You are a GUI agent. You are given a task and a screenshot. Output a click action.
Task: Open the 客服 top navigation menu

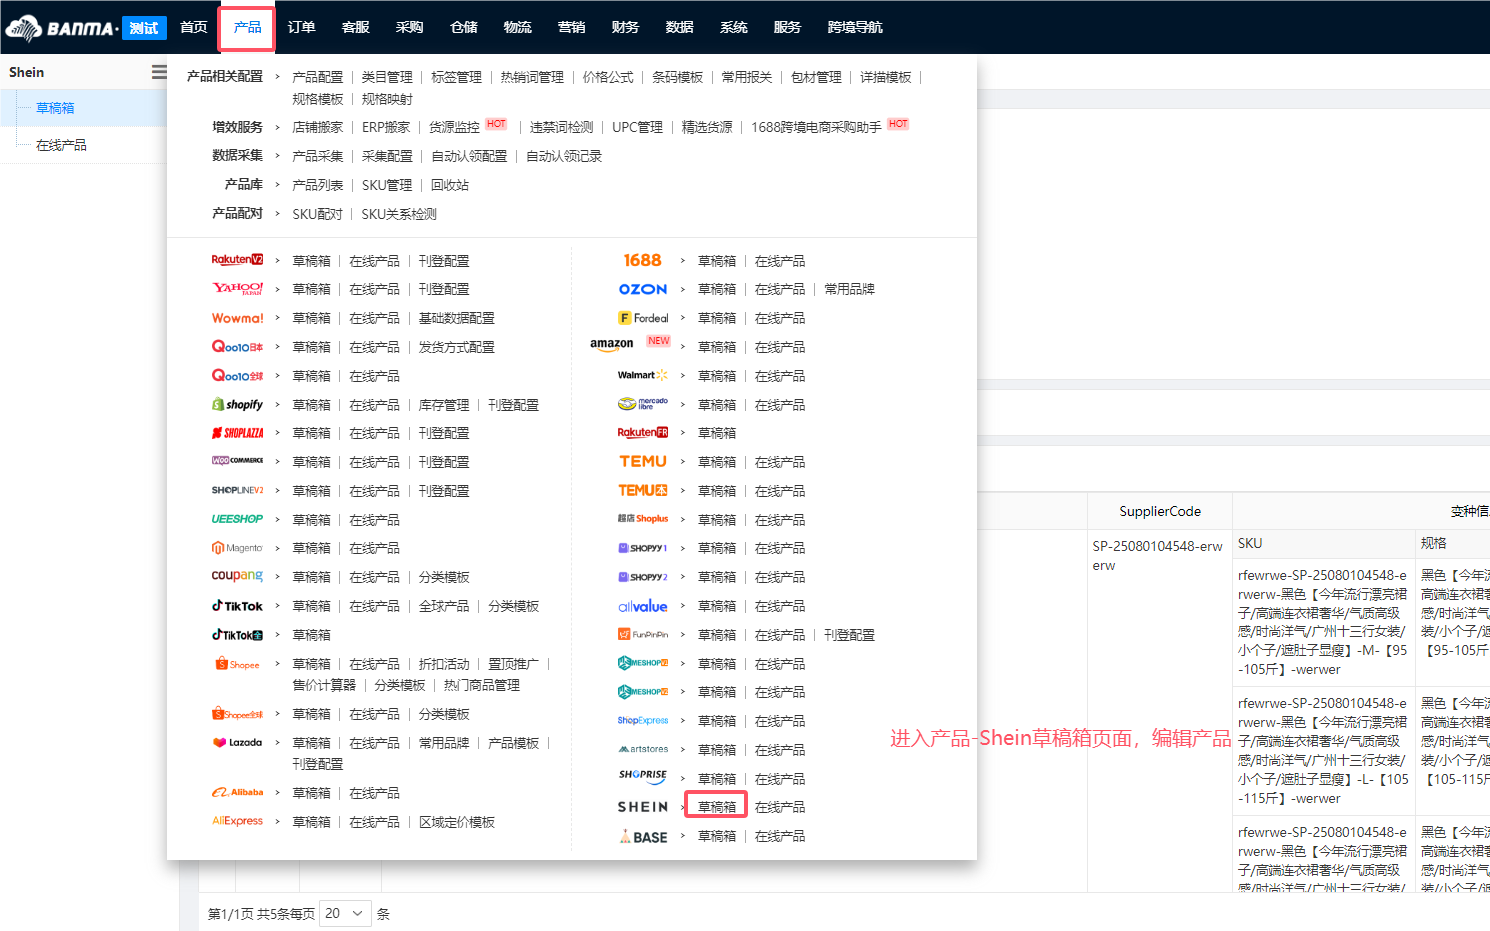point(355,27)
